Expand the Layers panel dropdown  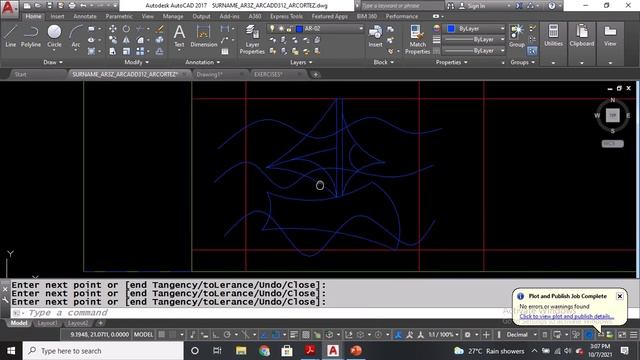[301, 62]
